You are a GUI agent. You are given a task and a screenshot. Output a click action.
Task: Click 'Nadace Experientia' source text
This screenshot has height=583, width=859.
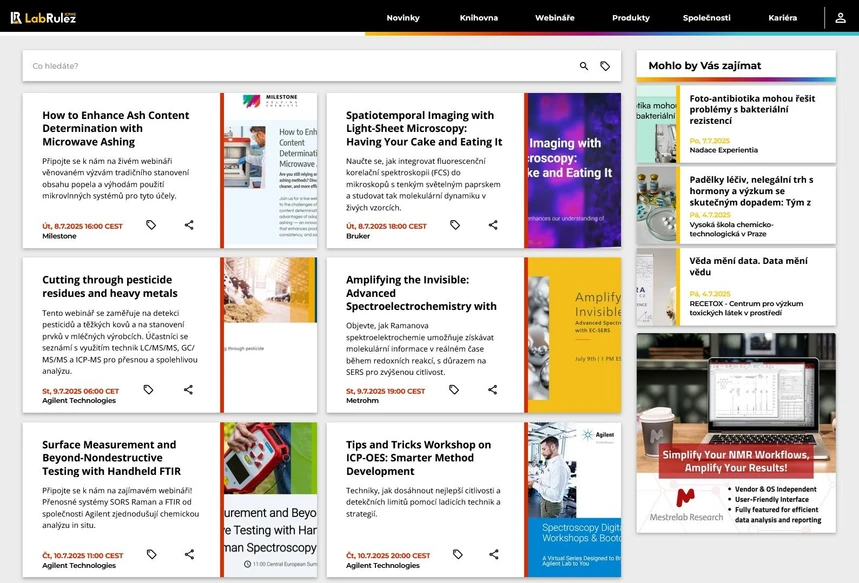pyautogui.click(x=724, y=150)
